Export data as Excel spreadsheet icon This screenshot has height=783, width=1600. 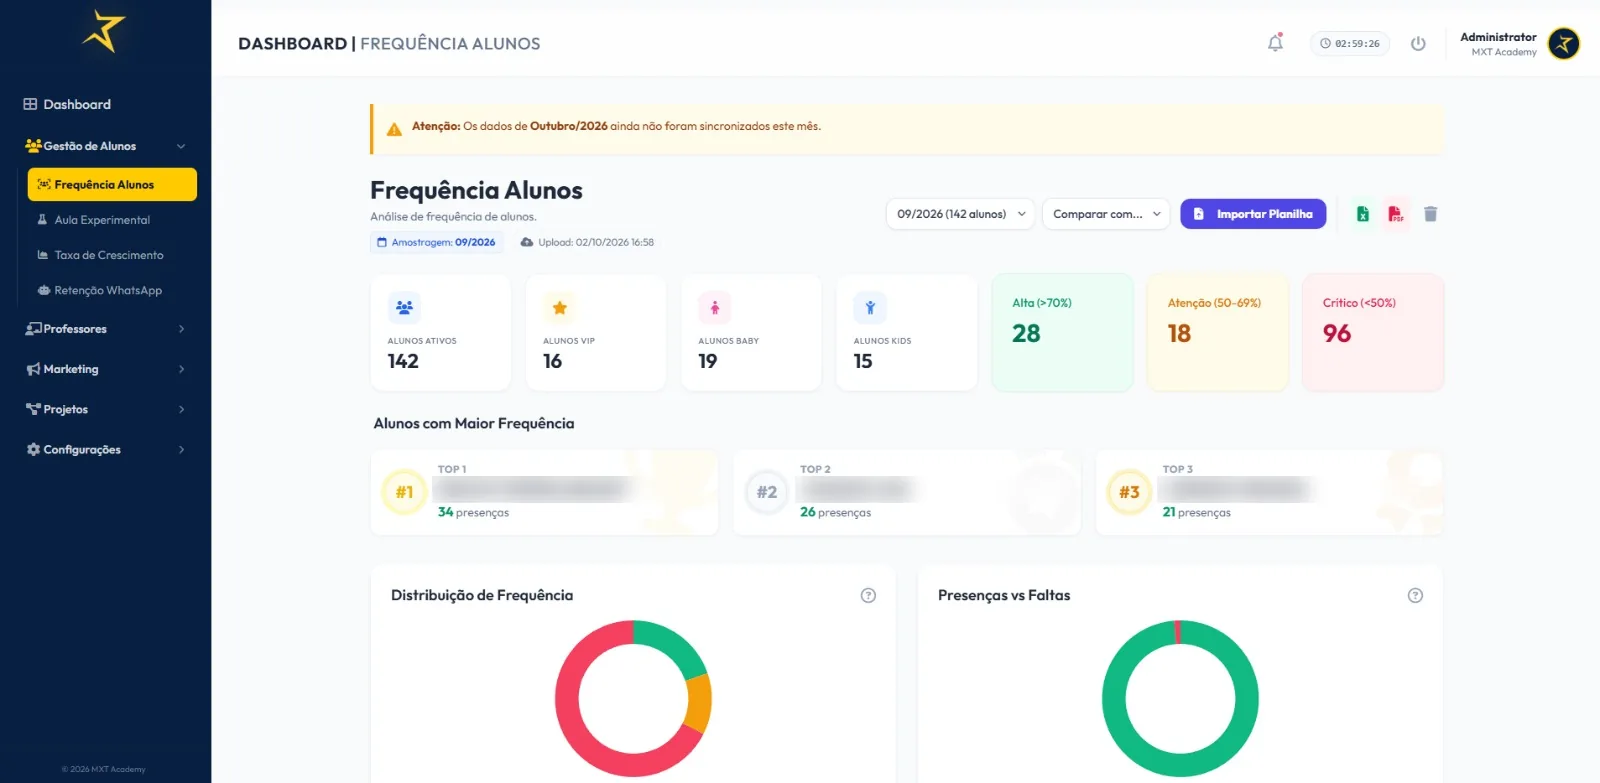tap(1362, 214)
